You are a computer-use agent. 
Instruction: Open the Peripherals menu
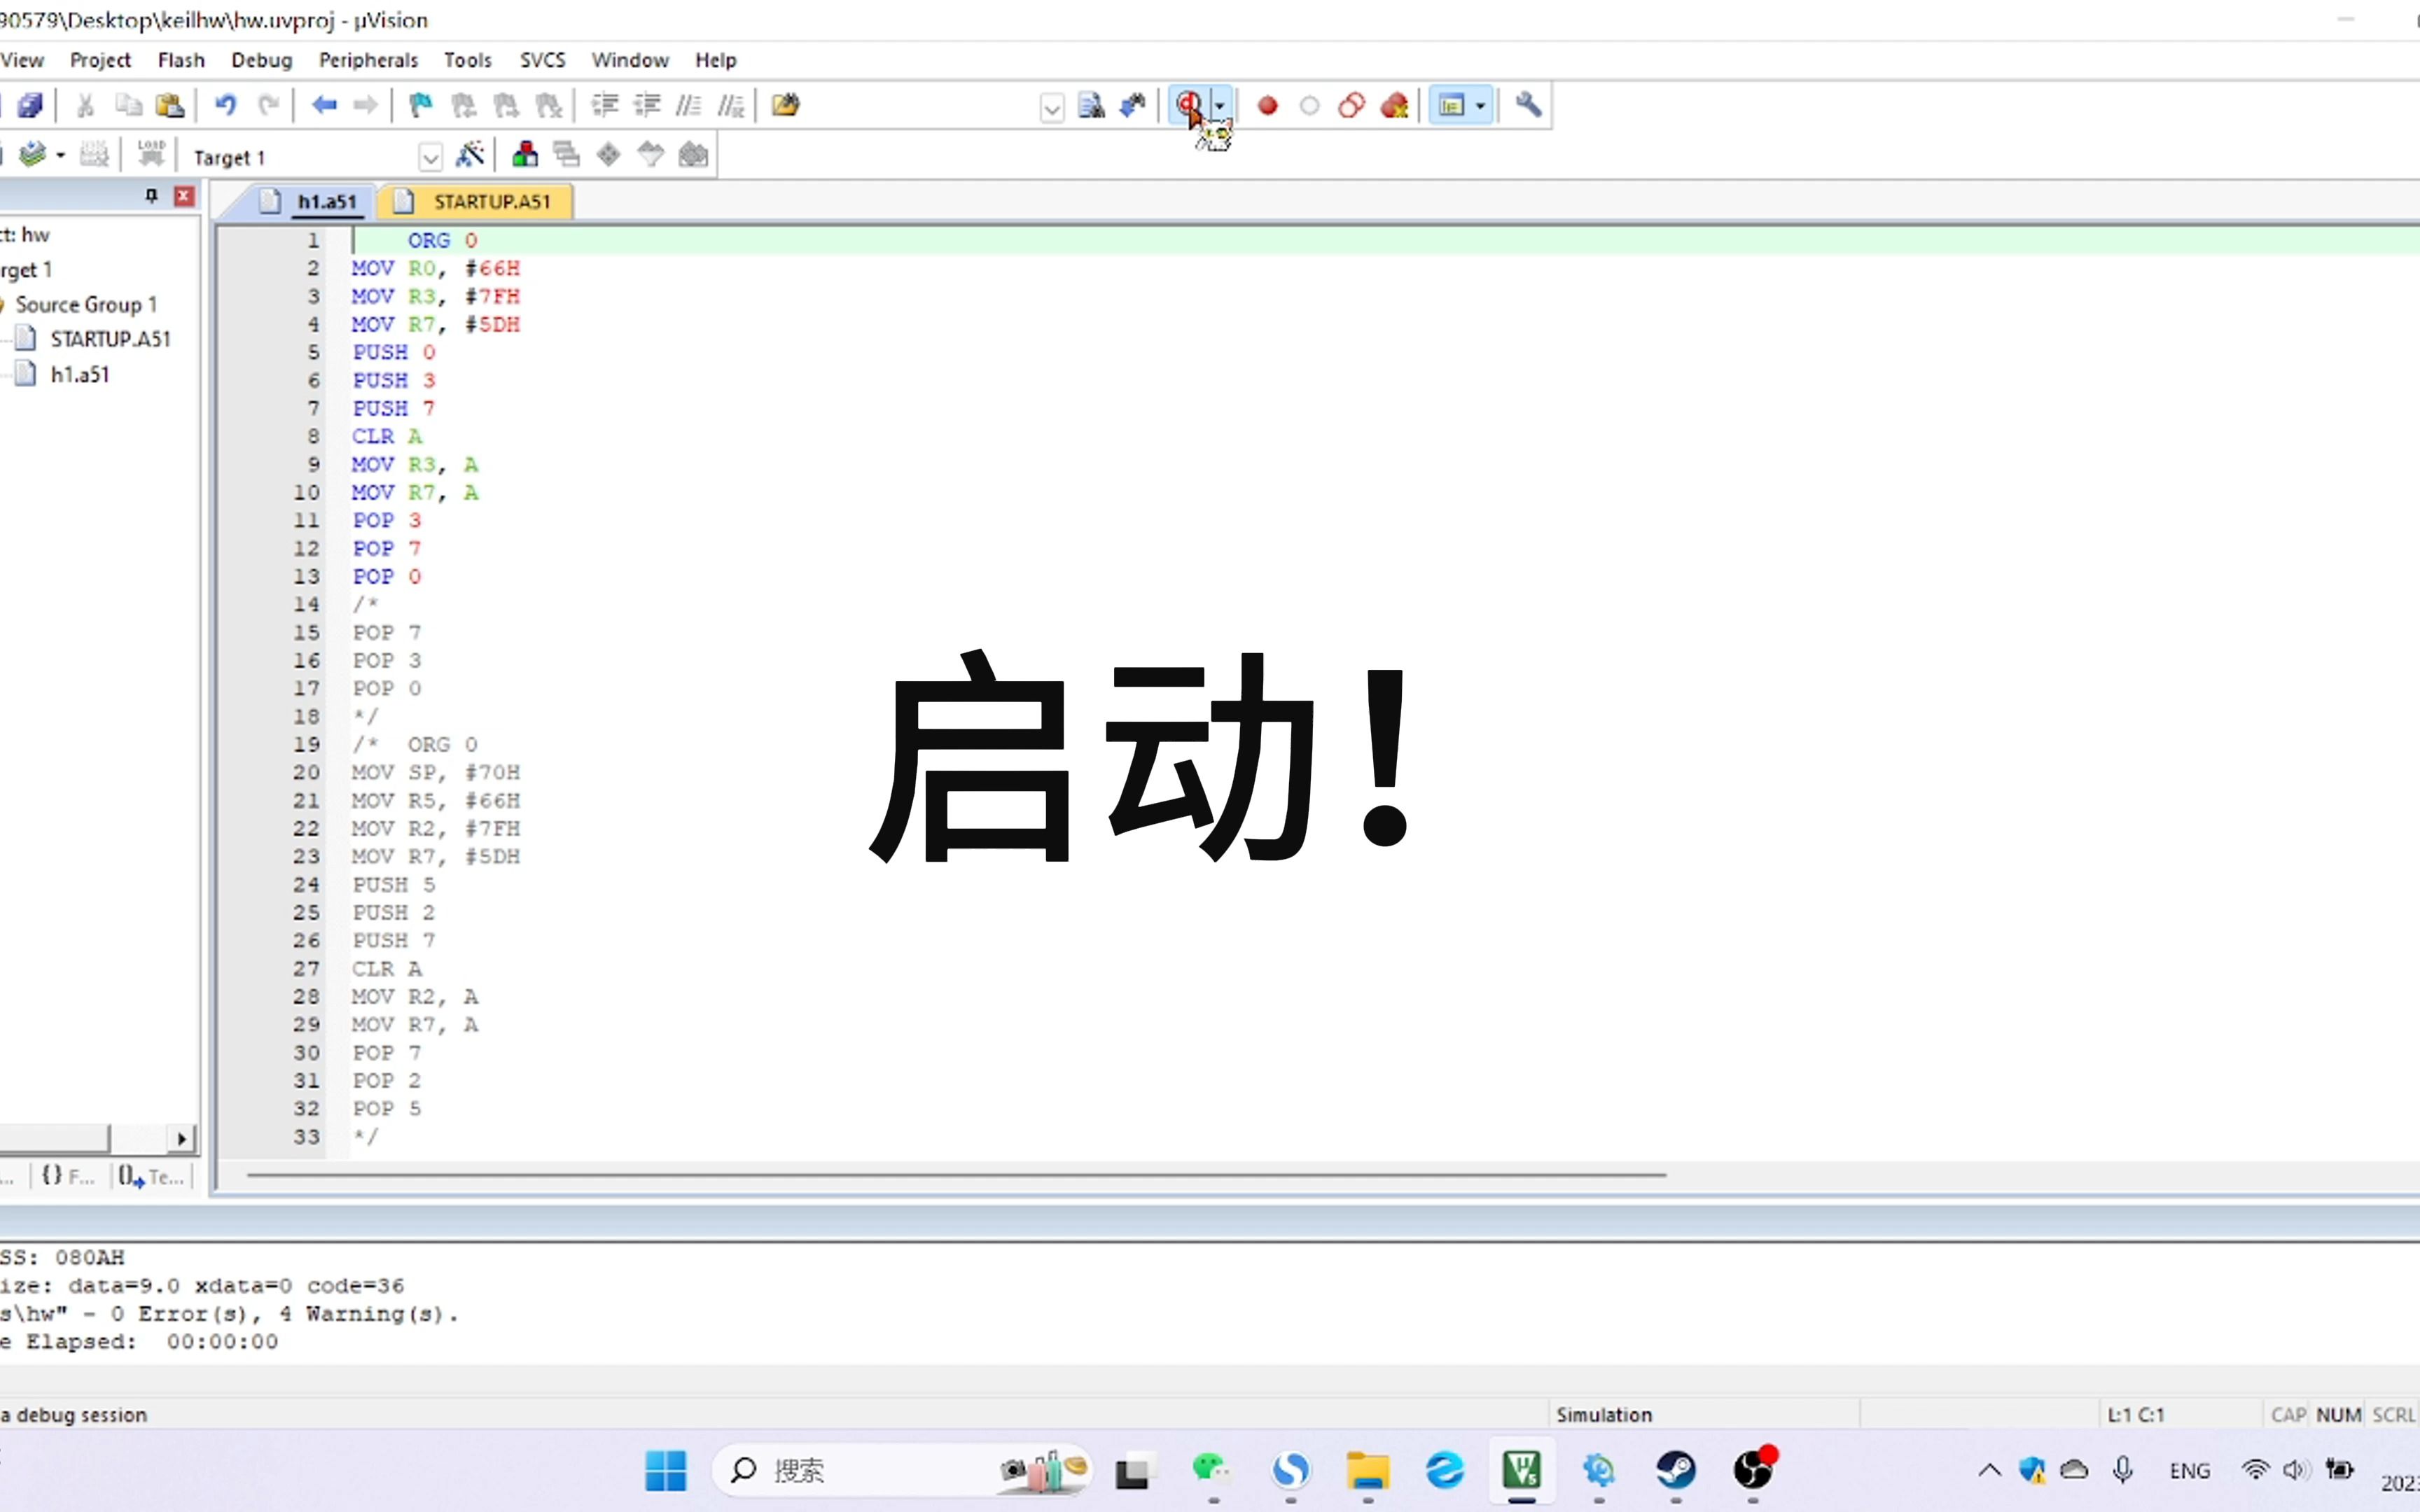click(x=369, y=59)
